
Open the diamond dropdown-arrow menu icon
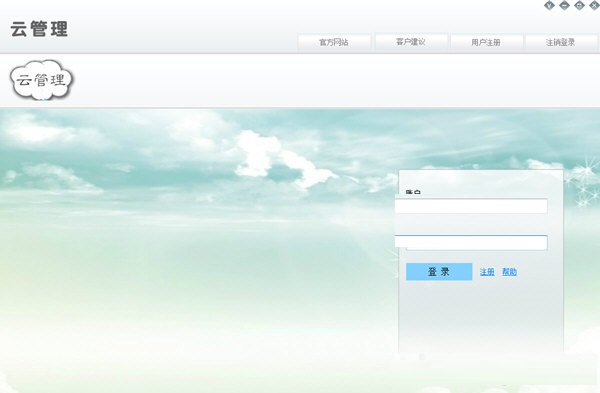coord(549,5)
